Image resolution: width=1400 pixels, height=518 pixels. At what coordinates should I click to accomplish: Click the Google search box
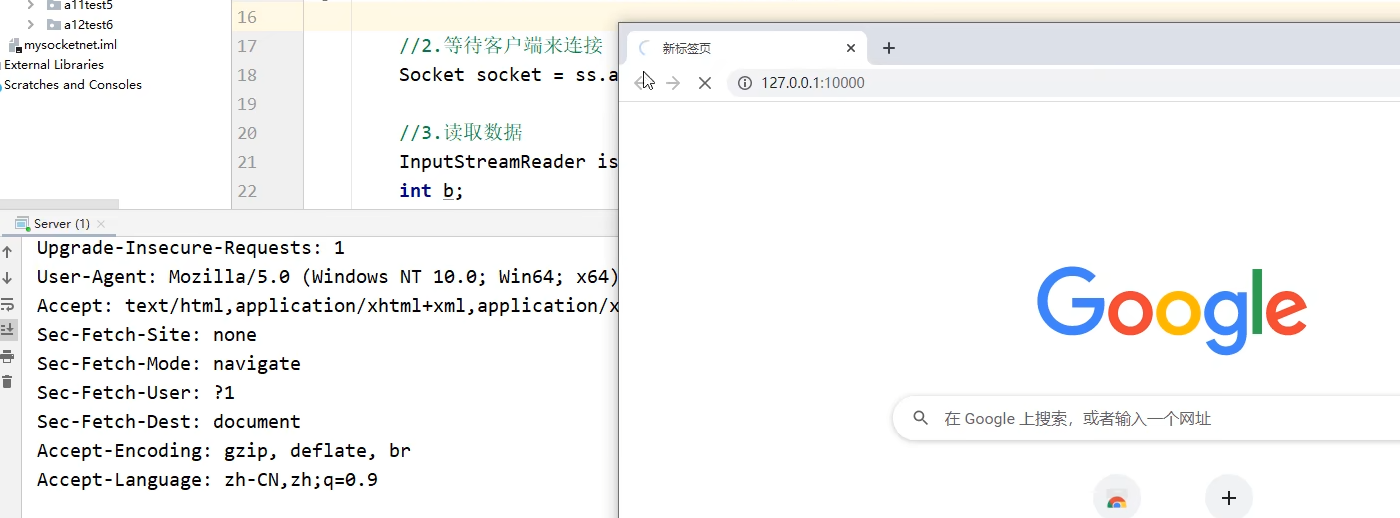click(1146, 418)
